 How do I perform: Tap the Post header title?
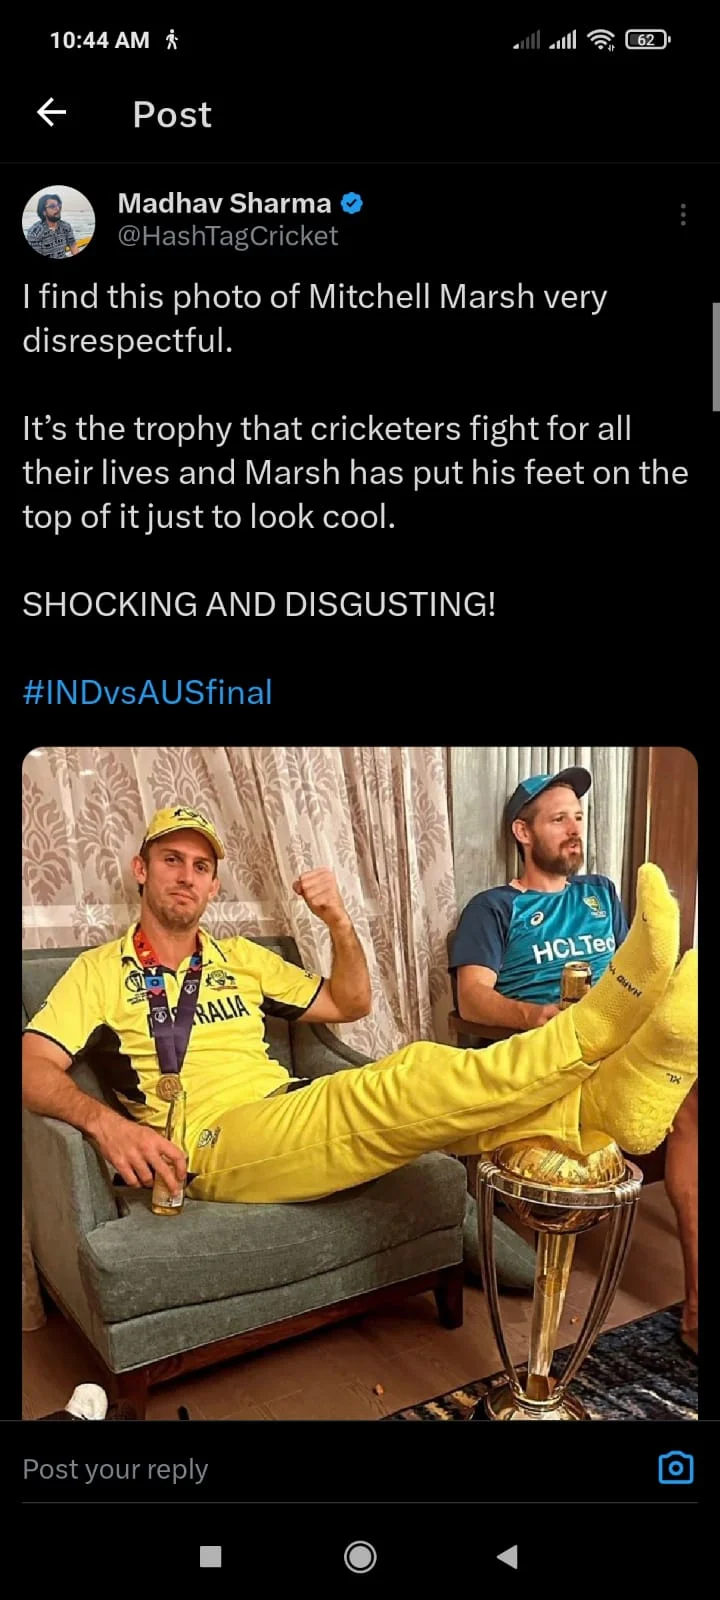tap(172, 114)
